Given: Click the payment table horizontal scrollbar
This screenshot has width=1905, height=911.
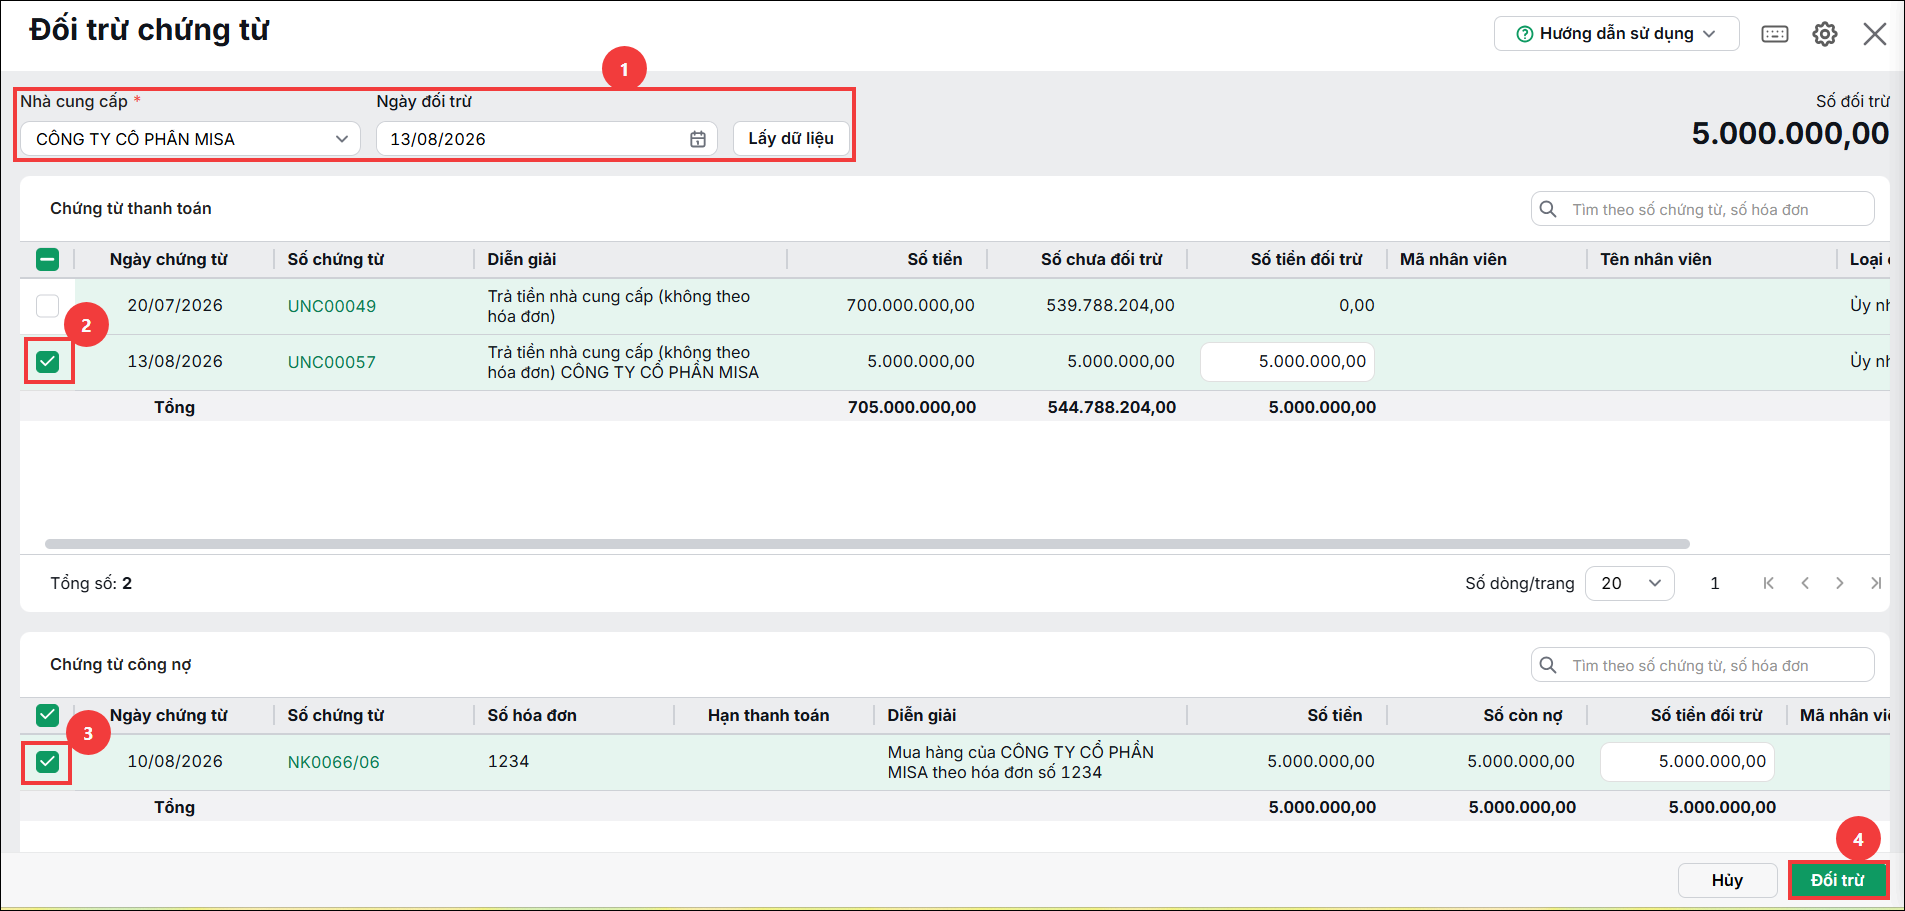Looking at the screenshot, I should coord(867,544).
